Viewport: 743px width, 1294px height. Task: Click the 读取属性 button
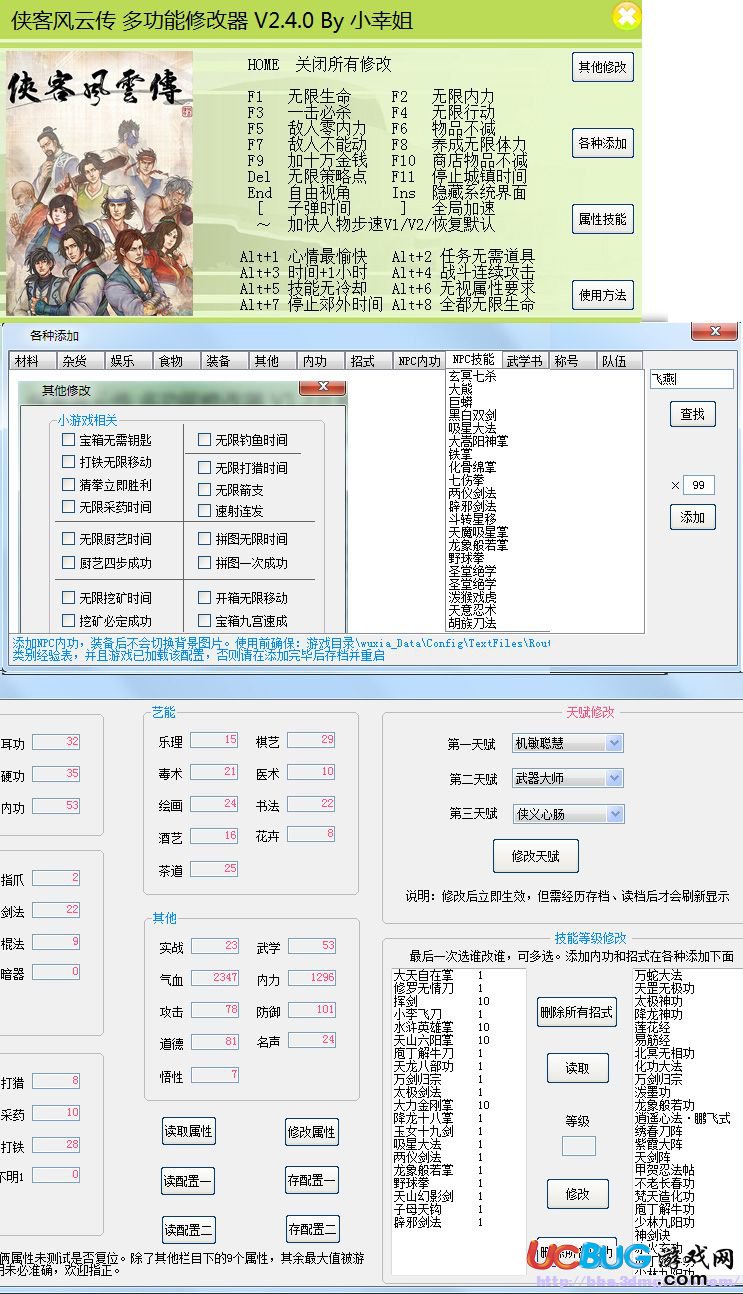click(188, 1131)
